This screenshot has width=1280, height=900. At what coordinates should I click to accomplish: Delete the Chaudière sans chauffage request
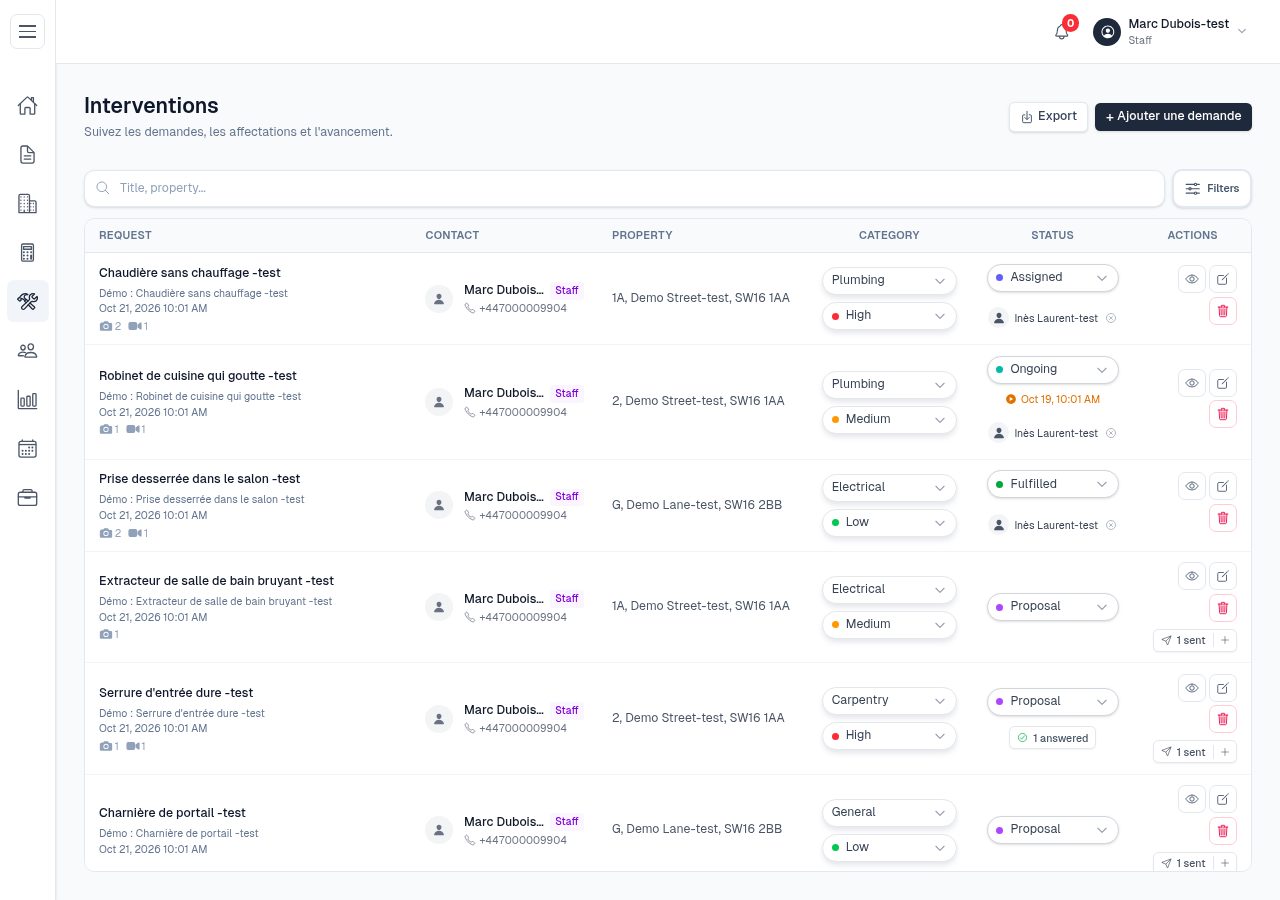[x=1222, y=311]
